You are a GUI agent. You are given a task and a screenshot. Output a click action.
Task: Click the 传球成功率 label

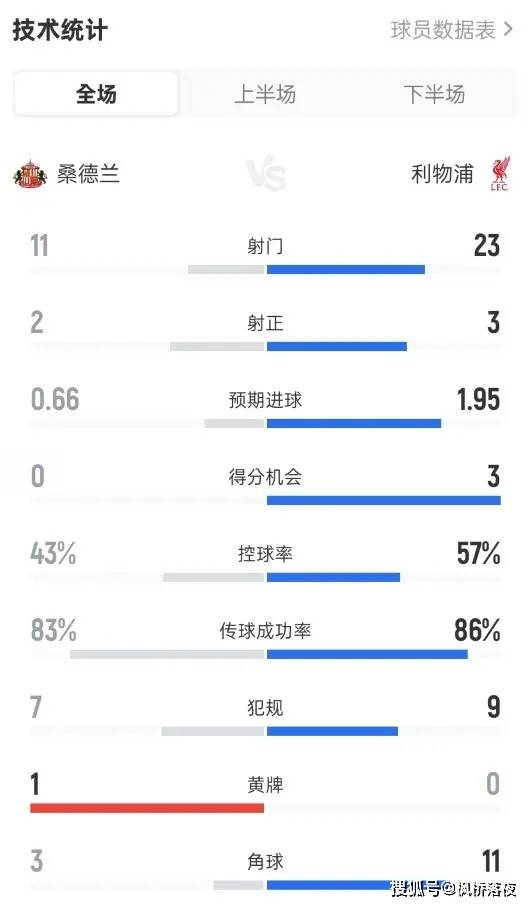265,630
